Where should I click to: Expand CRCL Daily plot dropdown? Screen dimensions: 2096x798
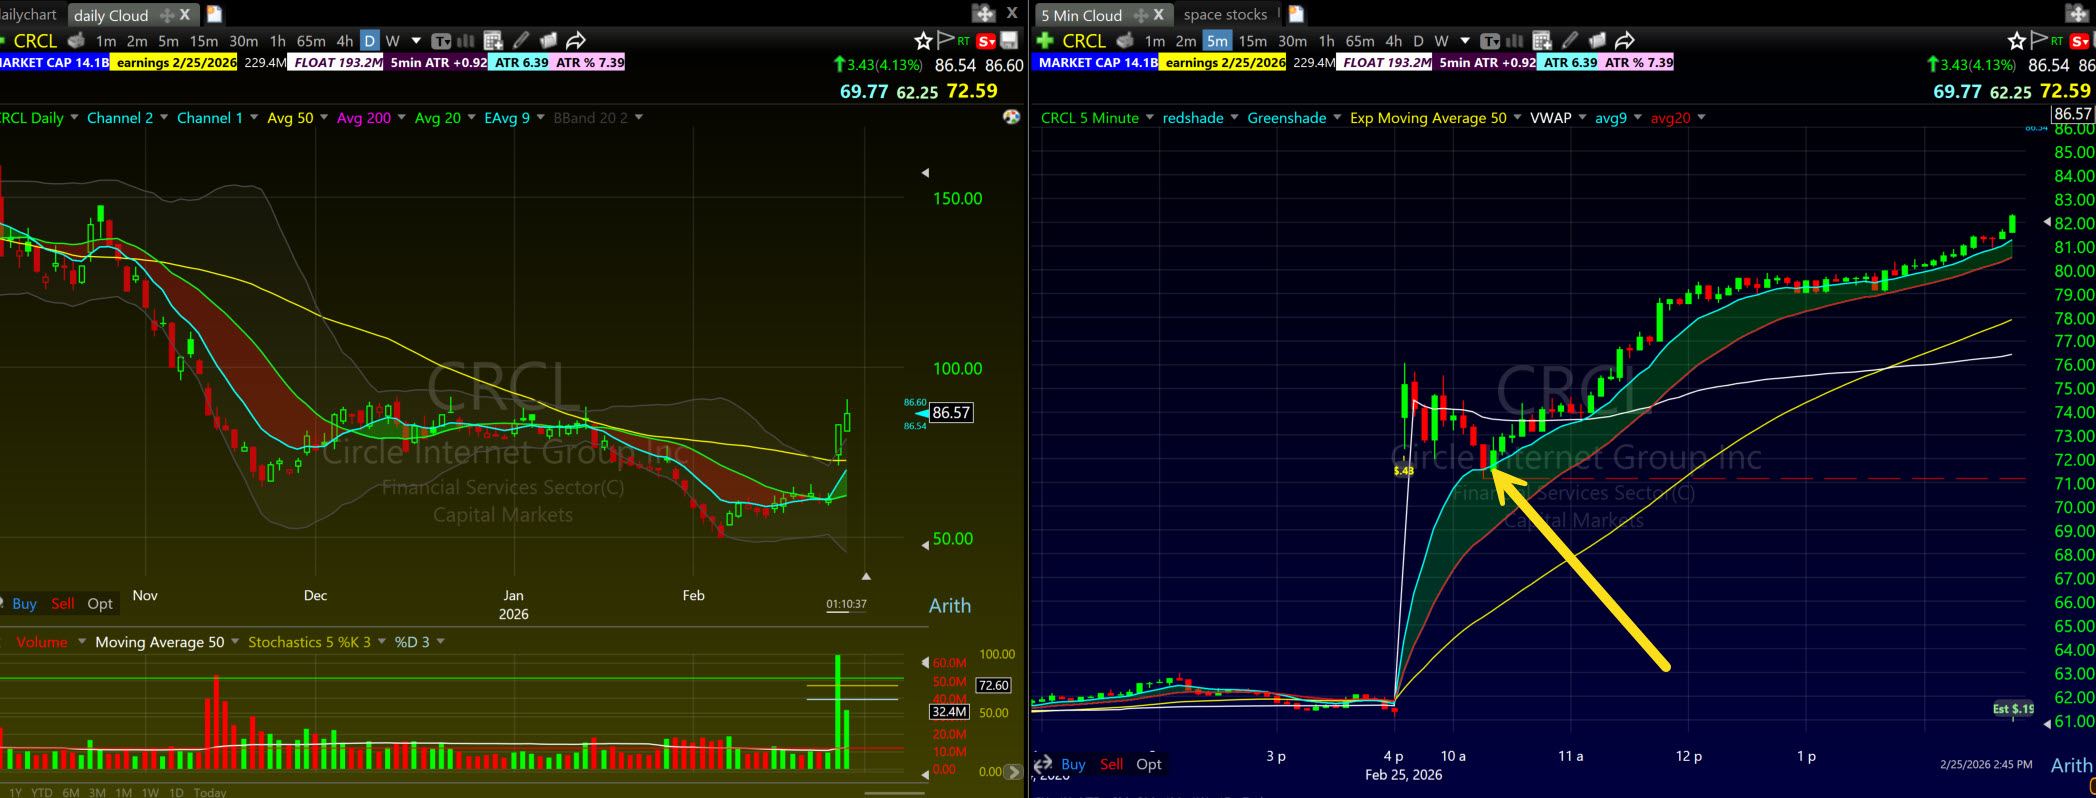pyautogui.click(x=74, y=117)
